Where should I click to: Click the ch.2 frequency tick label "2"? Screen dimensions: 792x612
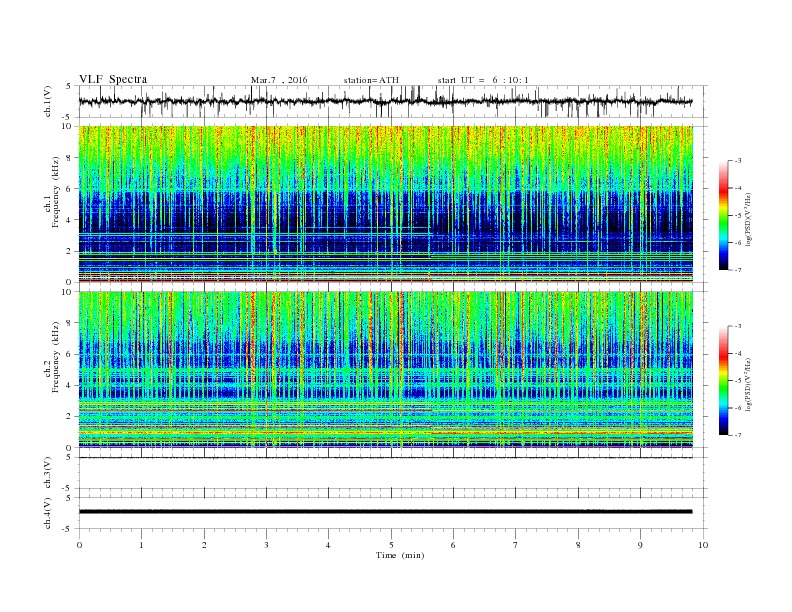click(69, 417)
